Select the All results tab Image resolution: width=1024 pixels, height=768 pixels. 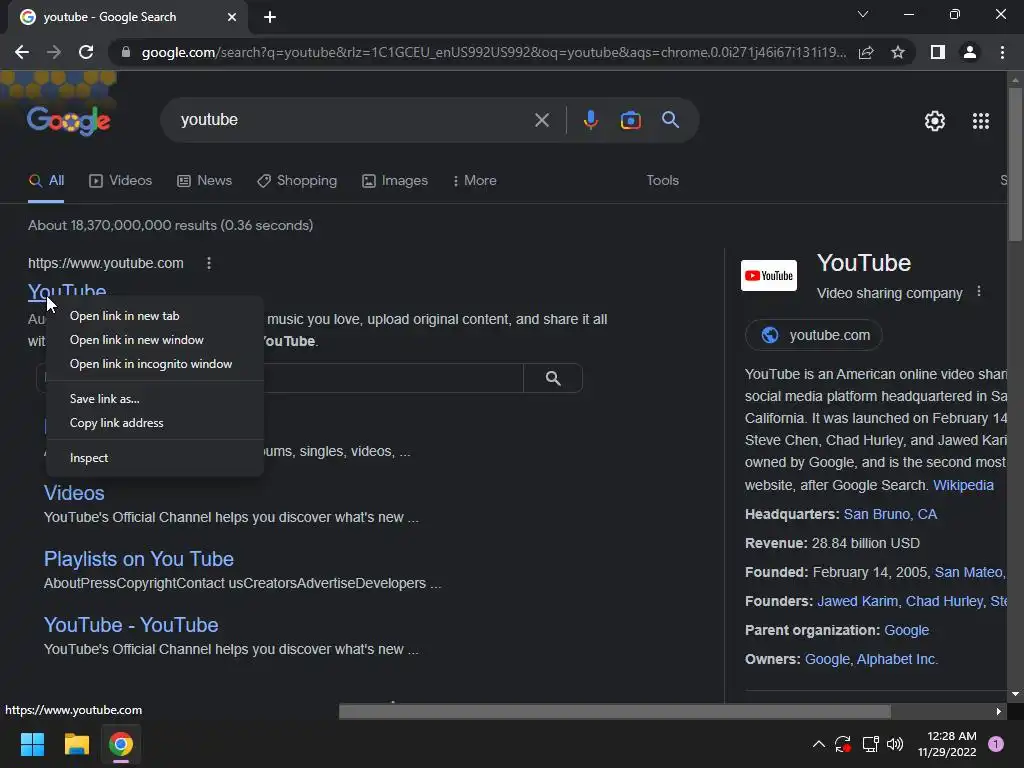point(46,181)
